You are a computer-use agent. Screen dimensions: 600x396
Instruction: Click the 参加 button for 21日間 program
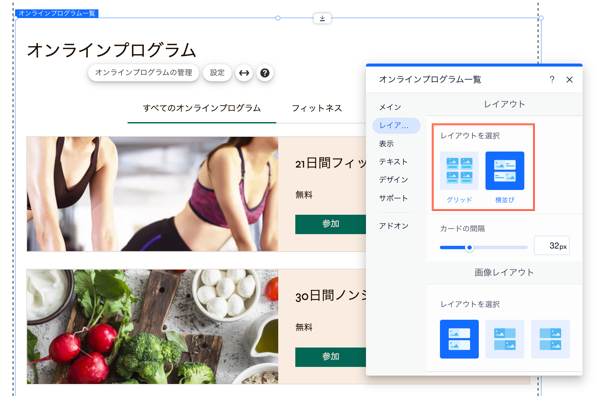click(x=330, y=224)
